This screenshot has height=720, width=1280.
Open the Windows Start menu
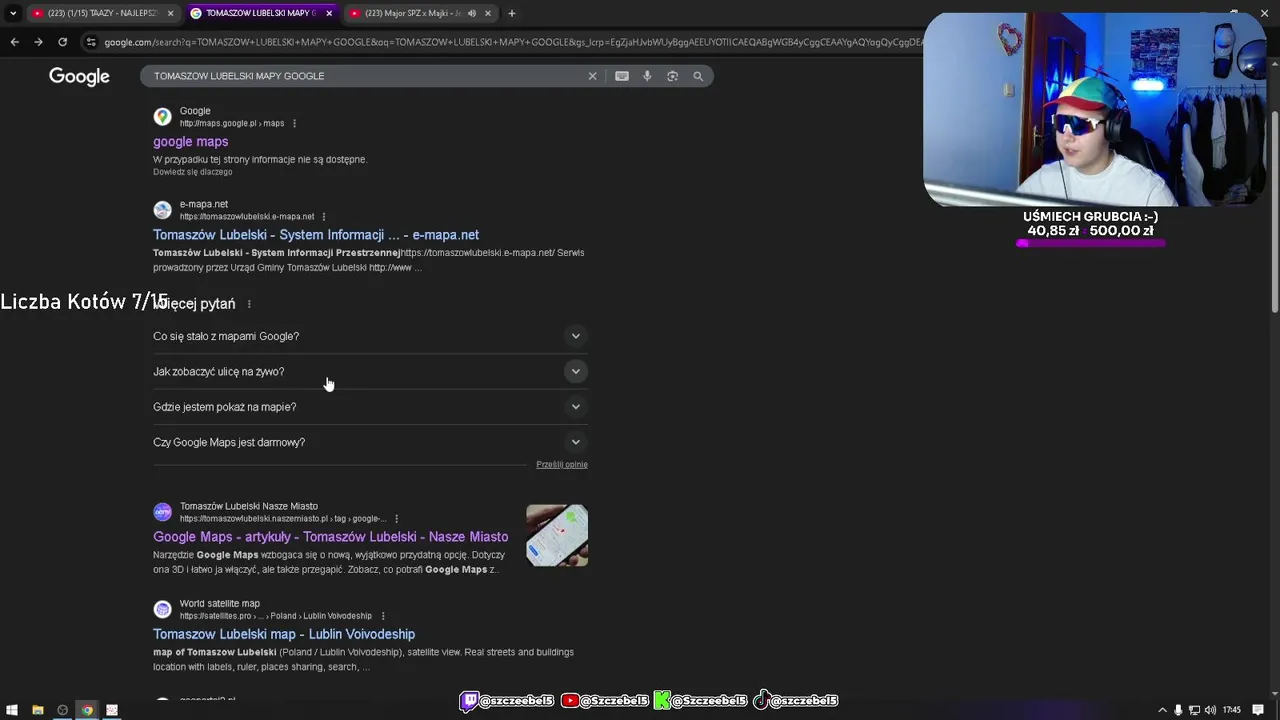(11, 710)
